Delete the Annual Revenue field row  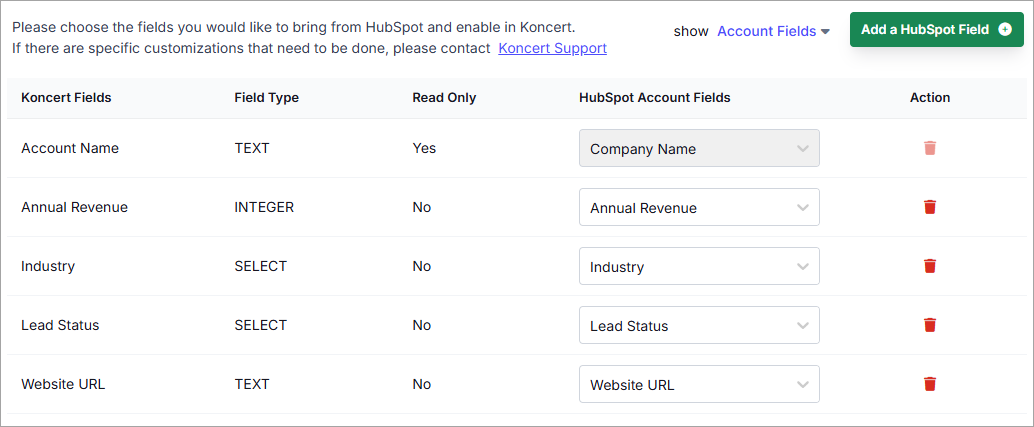tap(930, 207)
